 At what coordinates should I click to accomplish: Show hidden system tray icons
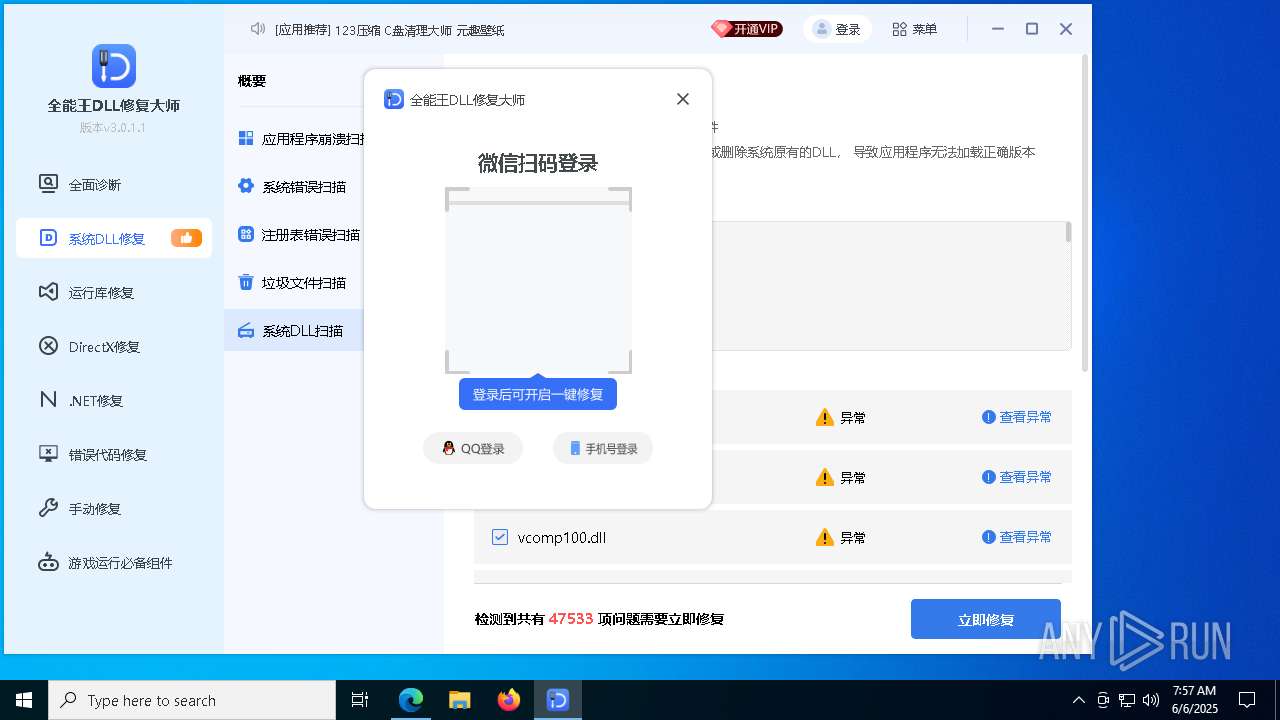[1079, 700]
